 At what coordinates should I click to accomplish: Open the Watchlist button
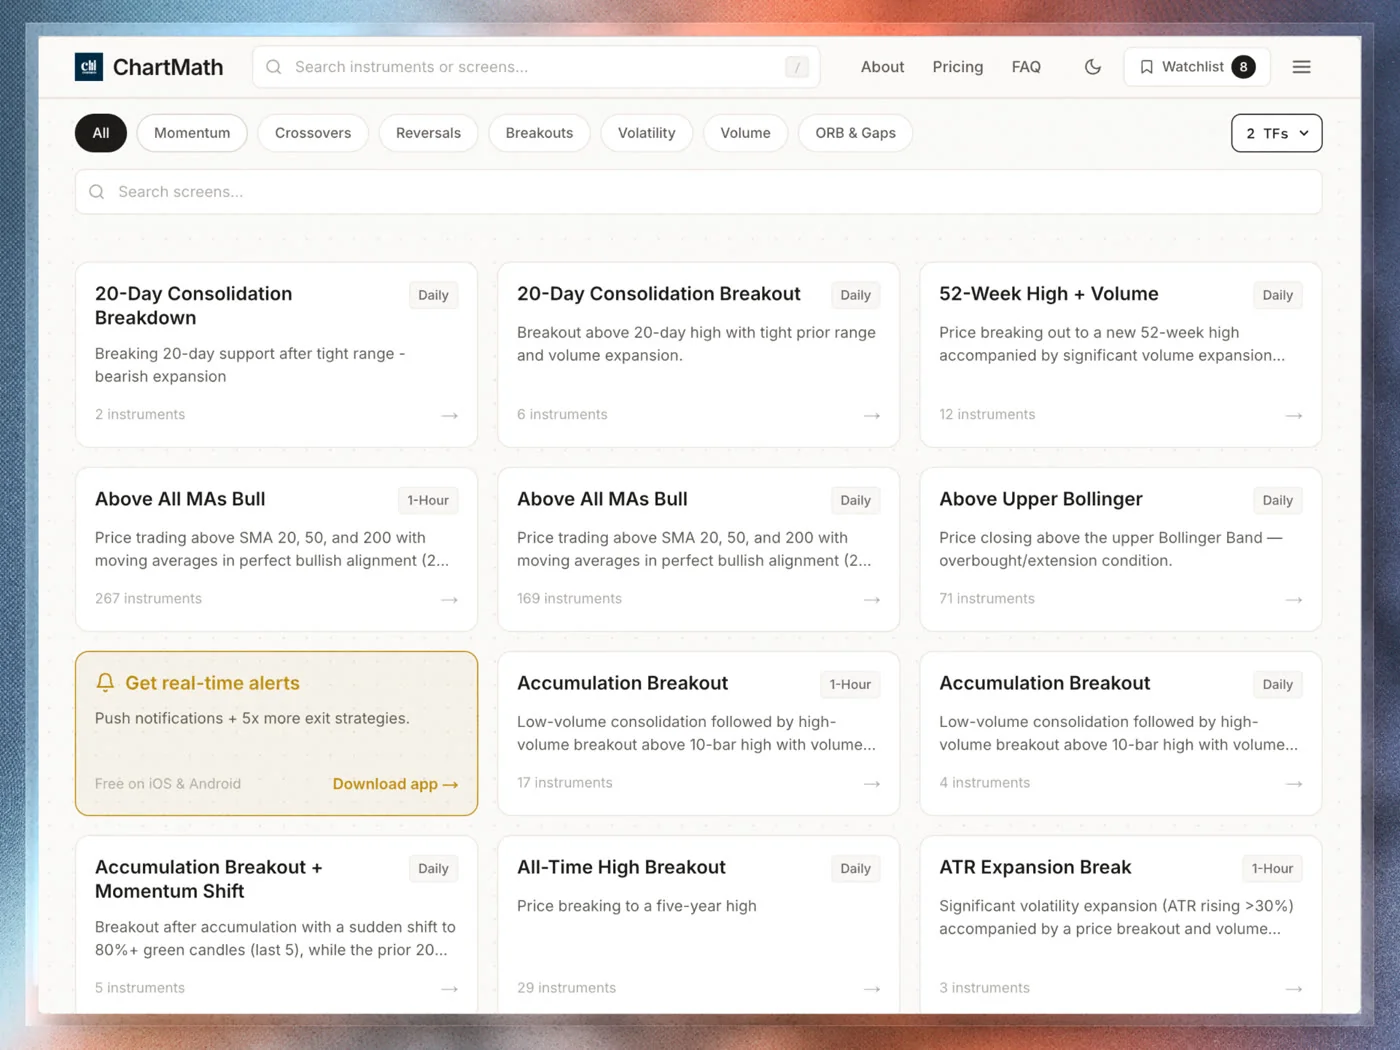click(x=1197, y=67)
